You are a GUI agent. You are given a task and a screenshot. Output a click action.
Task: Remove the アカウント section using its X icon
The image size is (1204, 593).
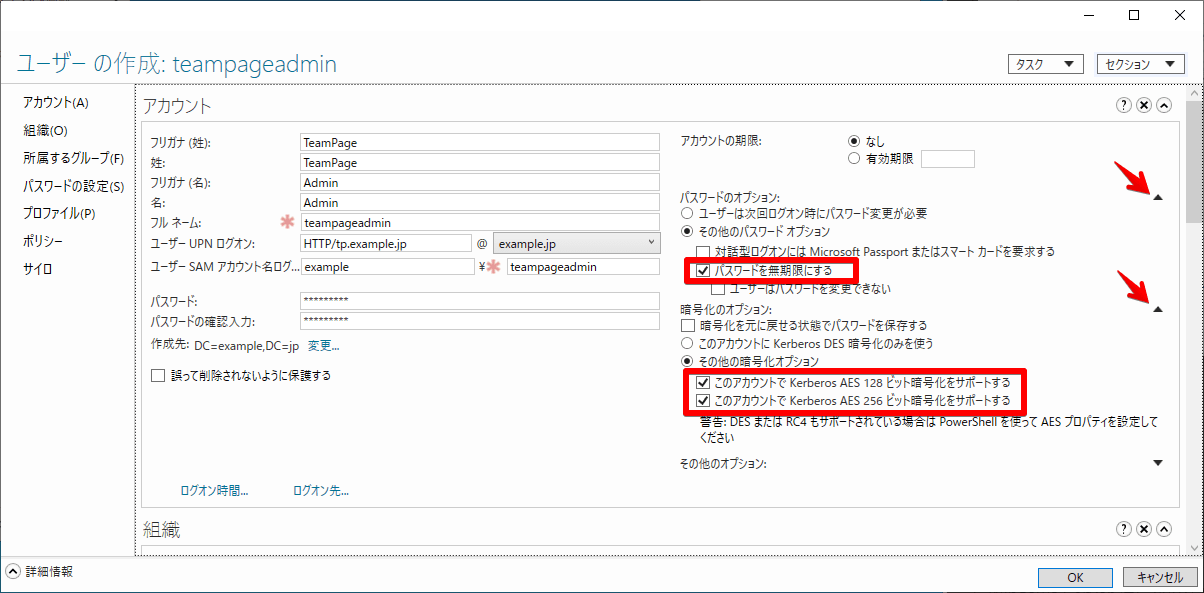coord(1143,104)
